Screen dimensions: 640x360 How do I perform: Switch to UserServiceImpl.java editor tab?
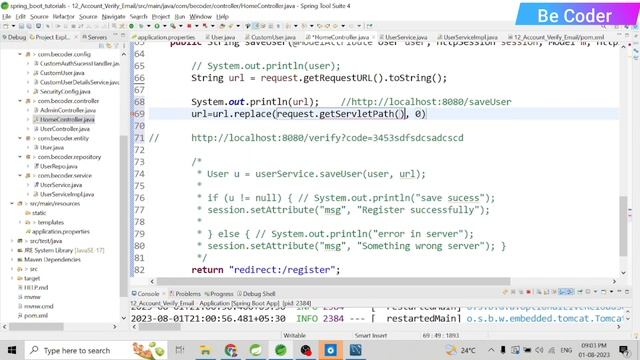[x=468, y=37]
